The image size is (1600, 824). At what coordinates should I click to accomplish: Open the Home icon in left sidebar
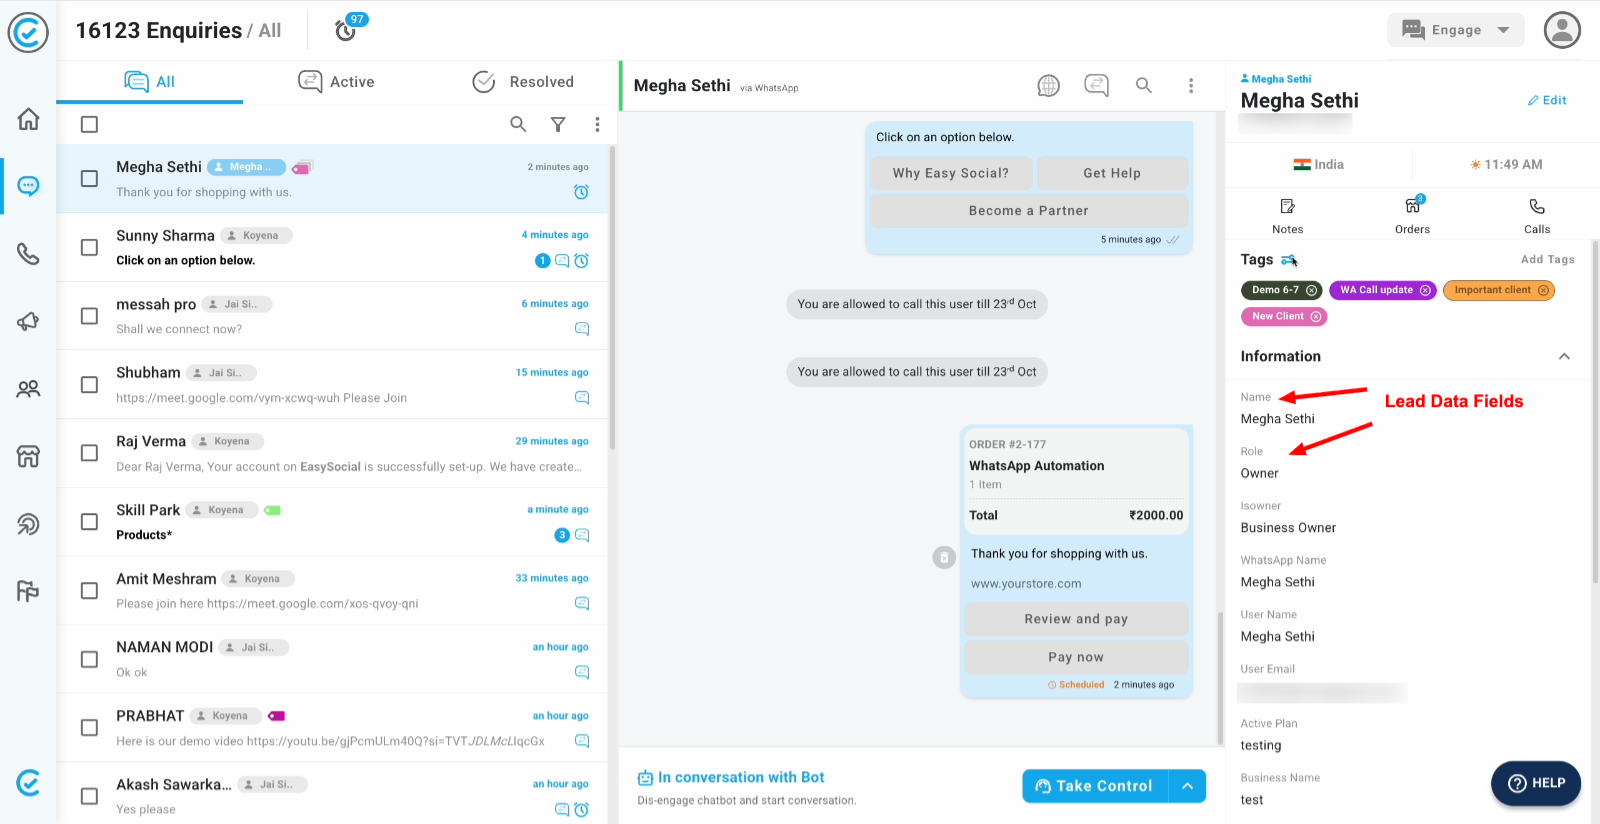click(28, 119)
